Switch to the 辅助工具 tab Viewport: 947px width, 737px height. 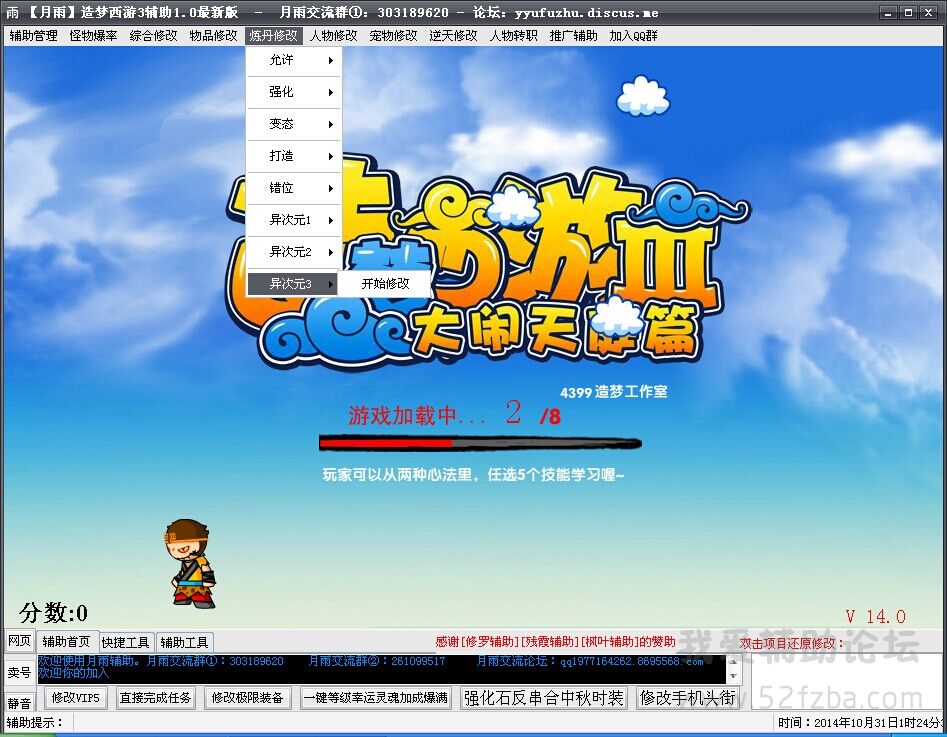tap(184, 642)
